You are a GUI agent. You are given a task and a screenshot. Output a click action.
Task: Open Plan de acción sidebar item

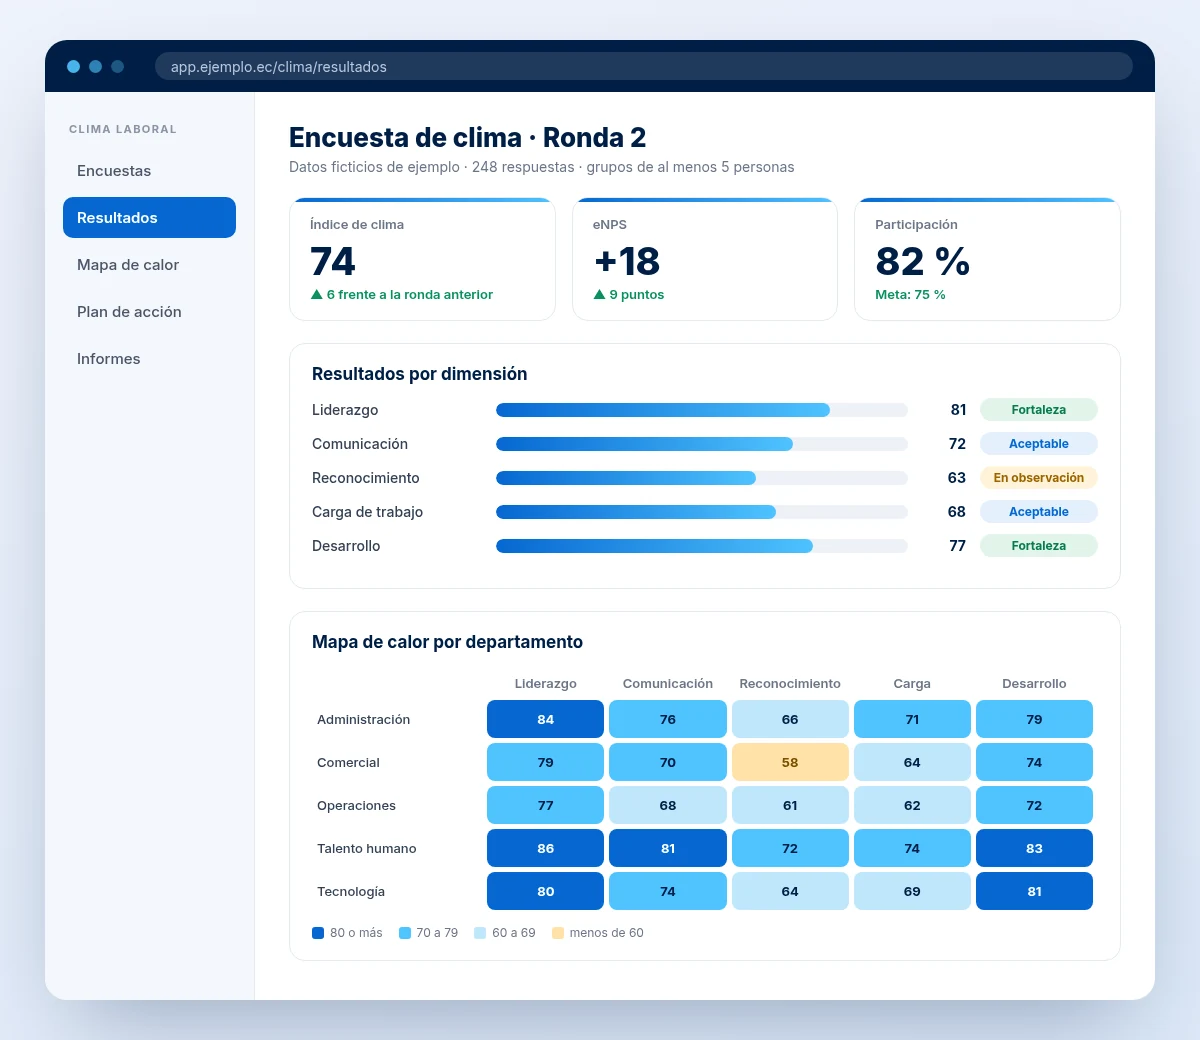pyautogui.click(x=149, y=312)
